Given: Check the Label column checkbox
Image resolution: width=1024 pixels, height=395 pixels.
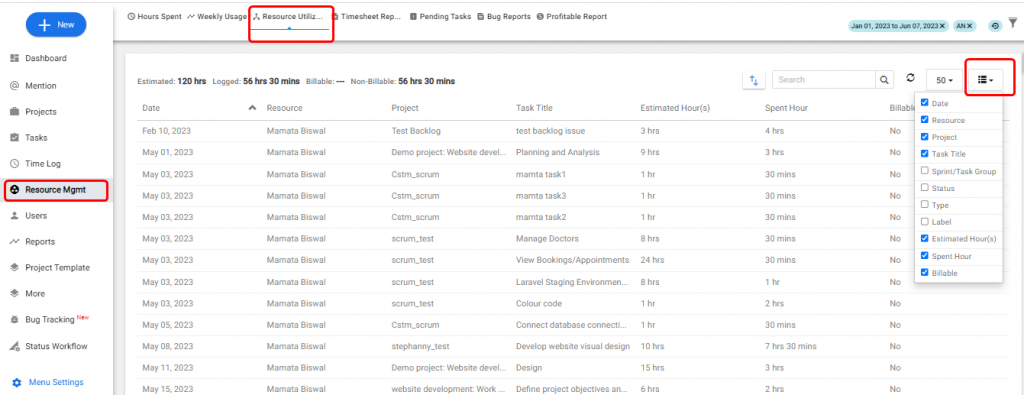Looking at the screenshot, I should click(x=925, y=221).
